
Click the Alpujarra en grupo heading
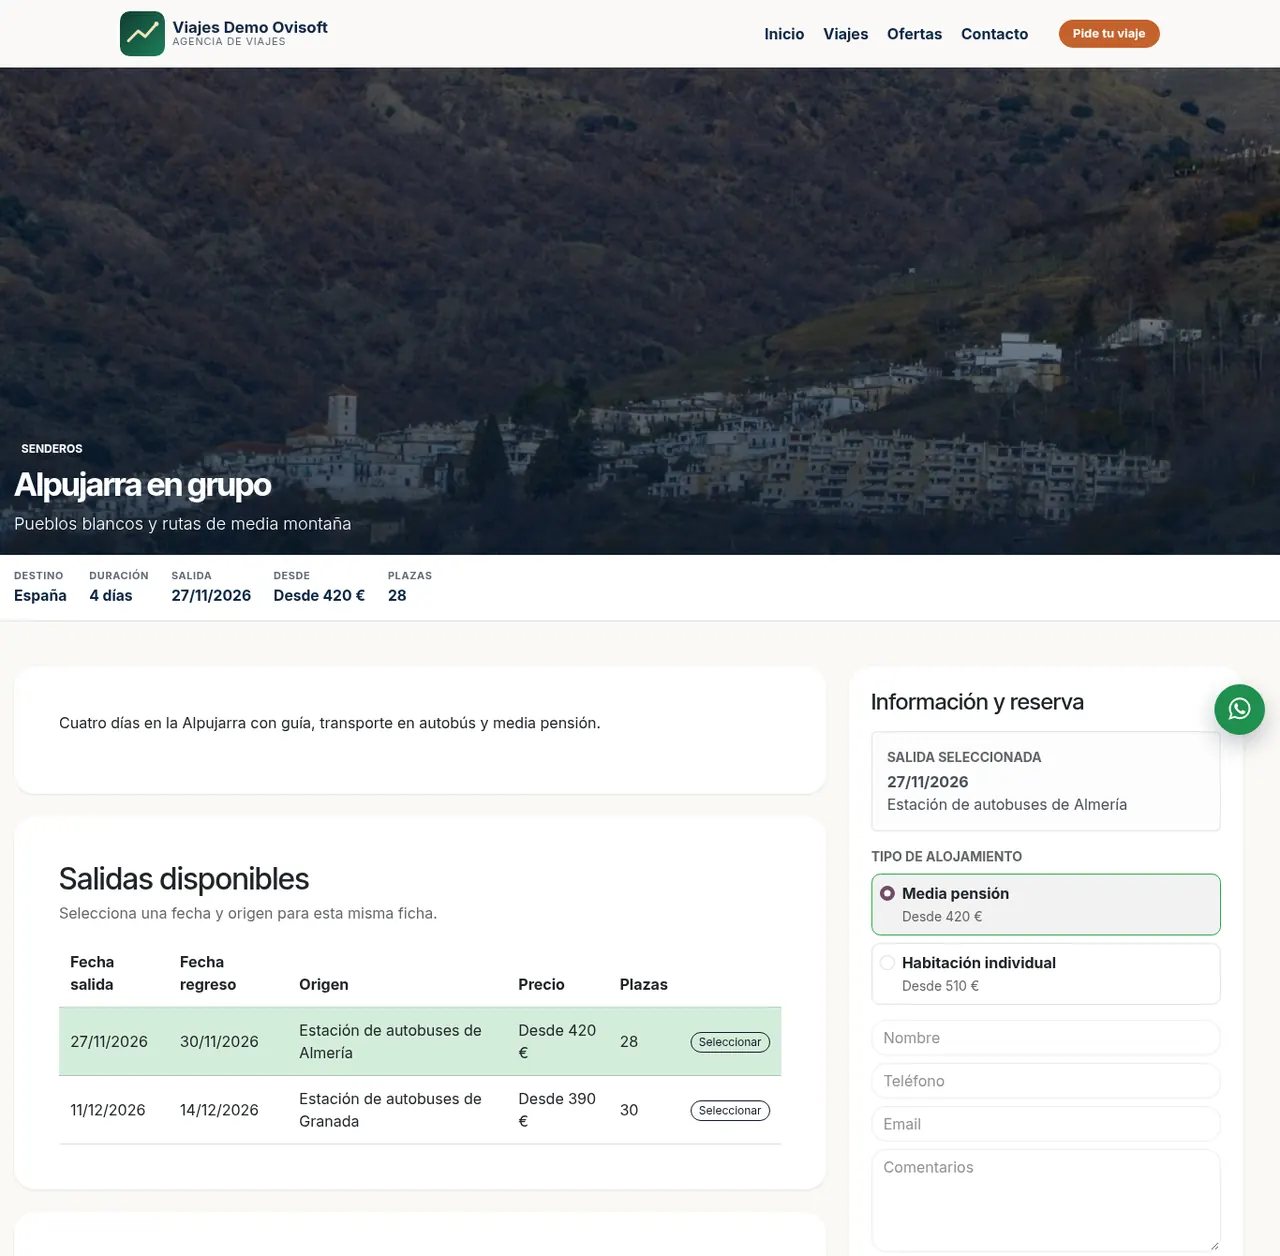(x=143, y=485)
